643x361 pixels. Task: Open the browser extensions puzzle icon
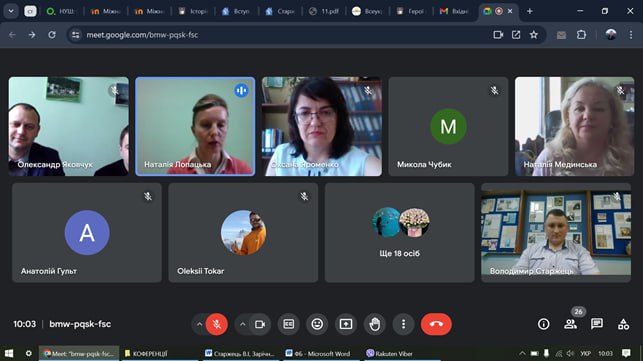tap(581, 35)
